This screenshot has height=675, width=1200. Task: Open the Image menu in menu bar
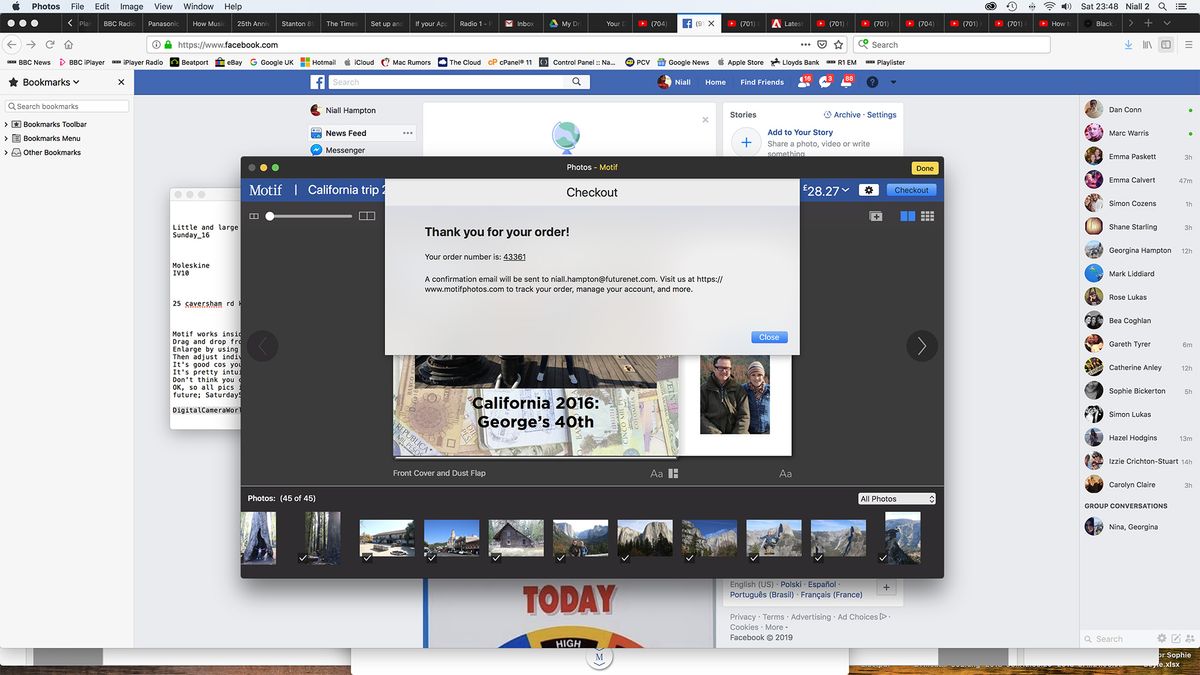[x=131, y=6]
